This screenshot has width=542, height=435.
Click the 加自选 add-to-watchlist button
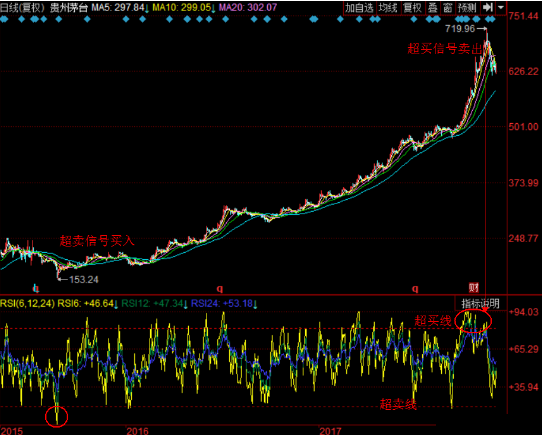tap(359, 8)
